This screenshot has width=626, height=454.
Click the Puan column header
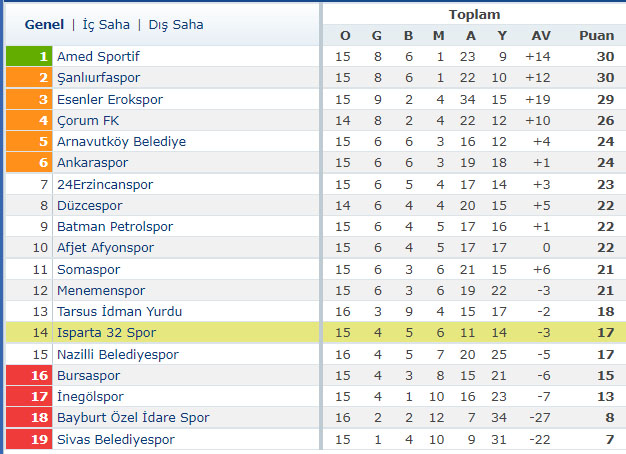pyautogui.click(x=596, y=36)
